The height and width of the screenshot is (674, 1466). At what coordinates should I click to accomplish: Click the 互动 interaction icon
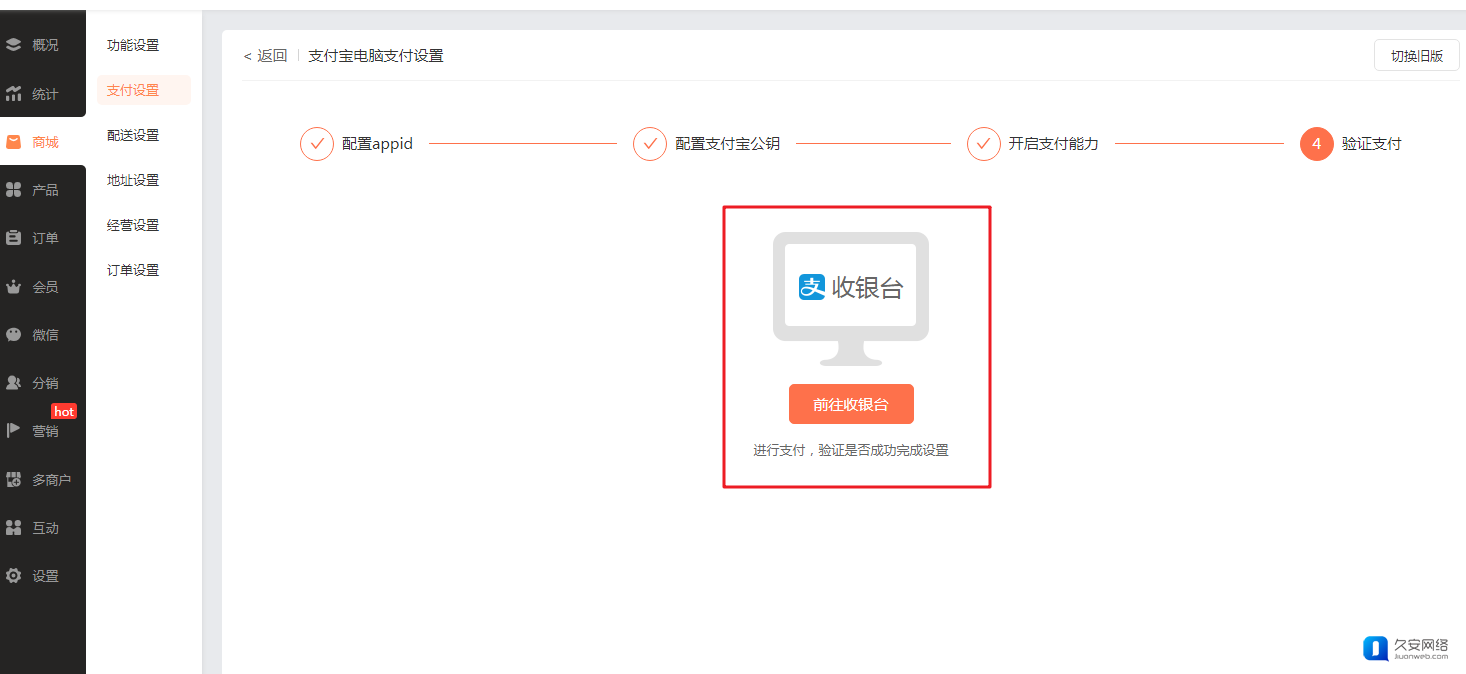[x=14, y=528]
